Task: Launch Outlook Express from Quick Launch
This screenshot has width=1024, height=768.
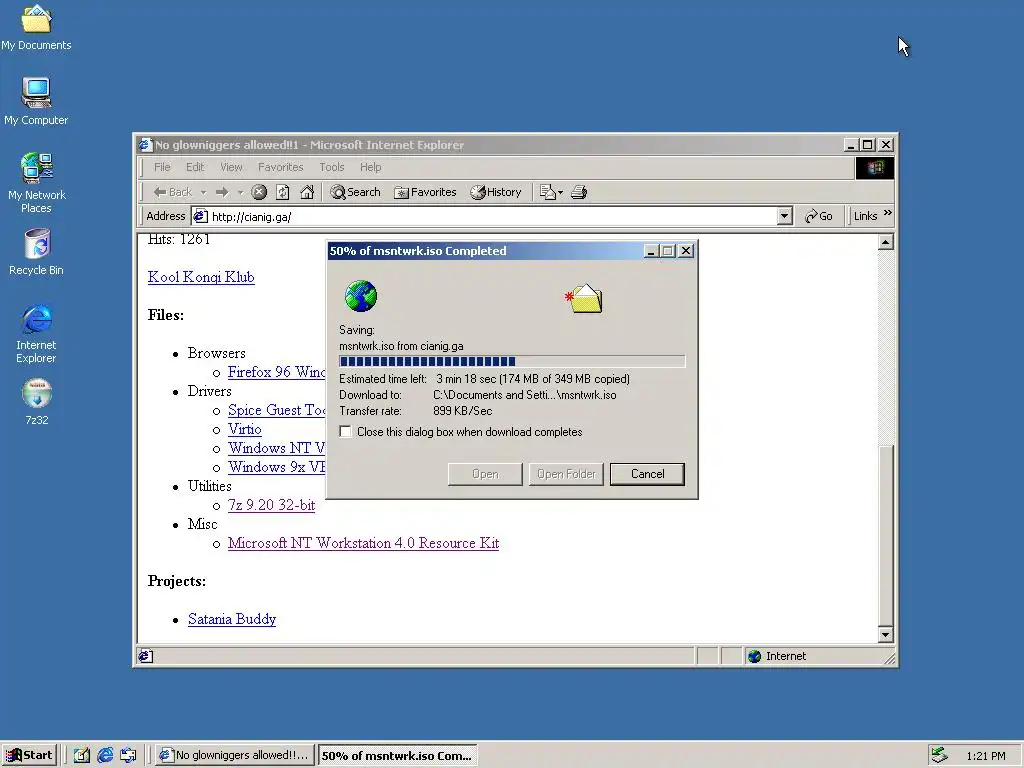Action: click(128, 756)
